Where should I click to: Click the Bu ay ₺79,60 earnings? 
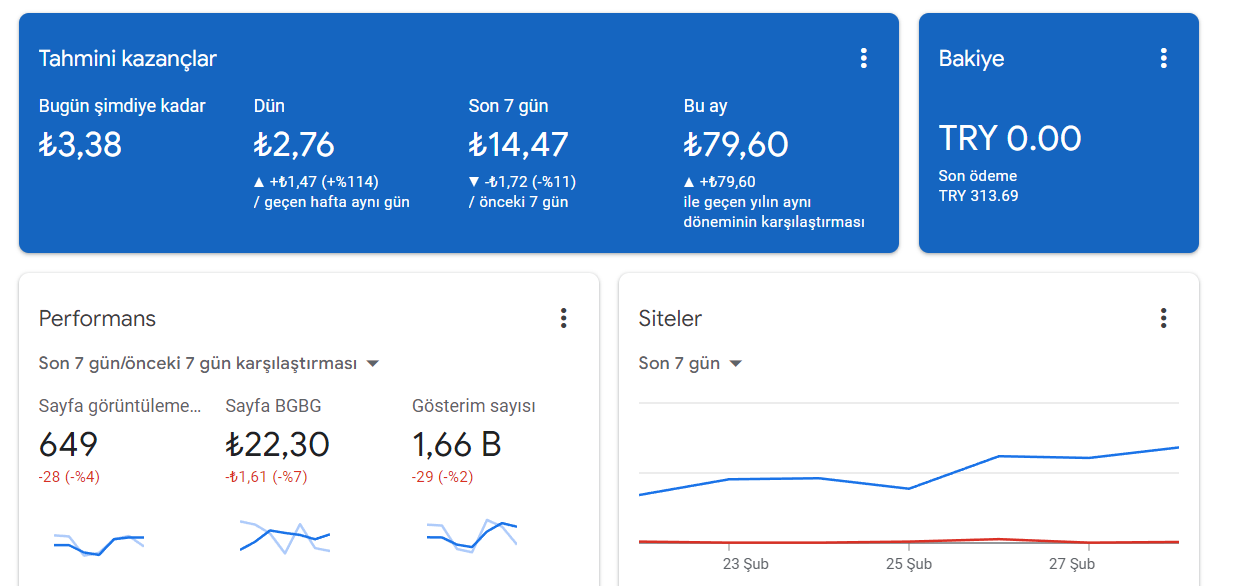tap(736, 145)
